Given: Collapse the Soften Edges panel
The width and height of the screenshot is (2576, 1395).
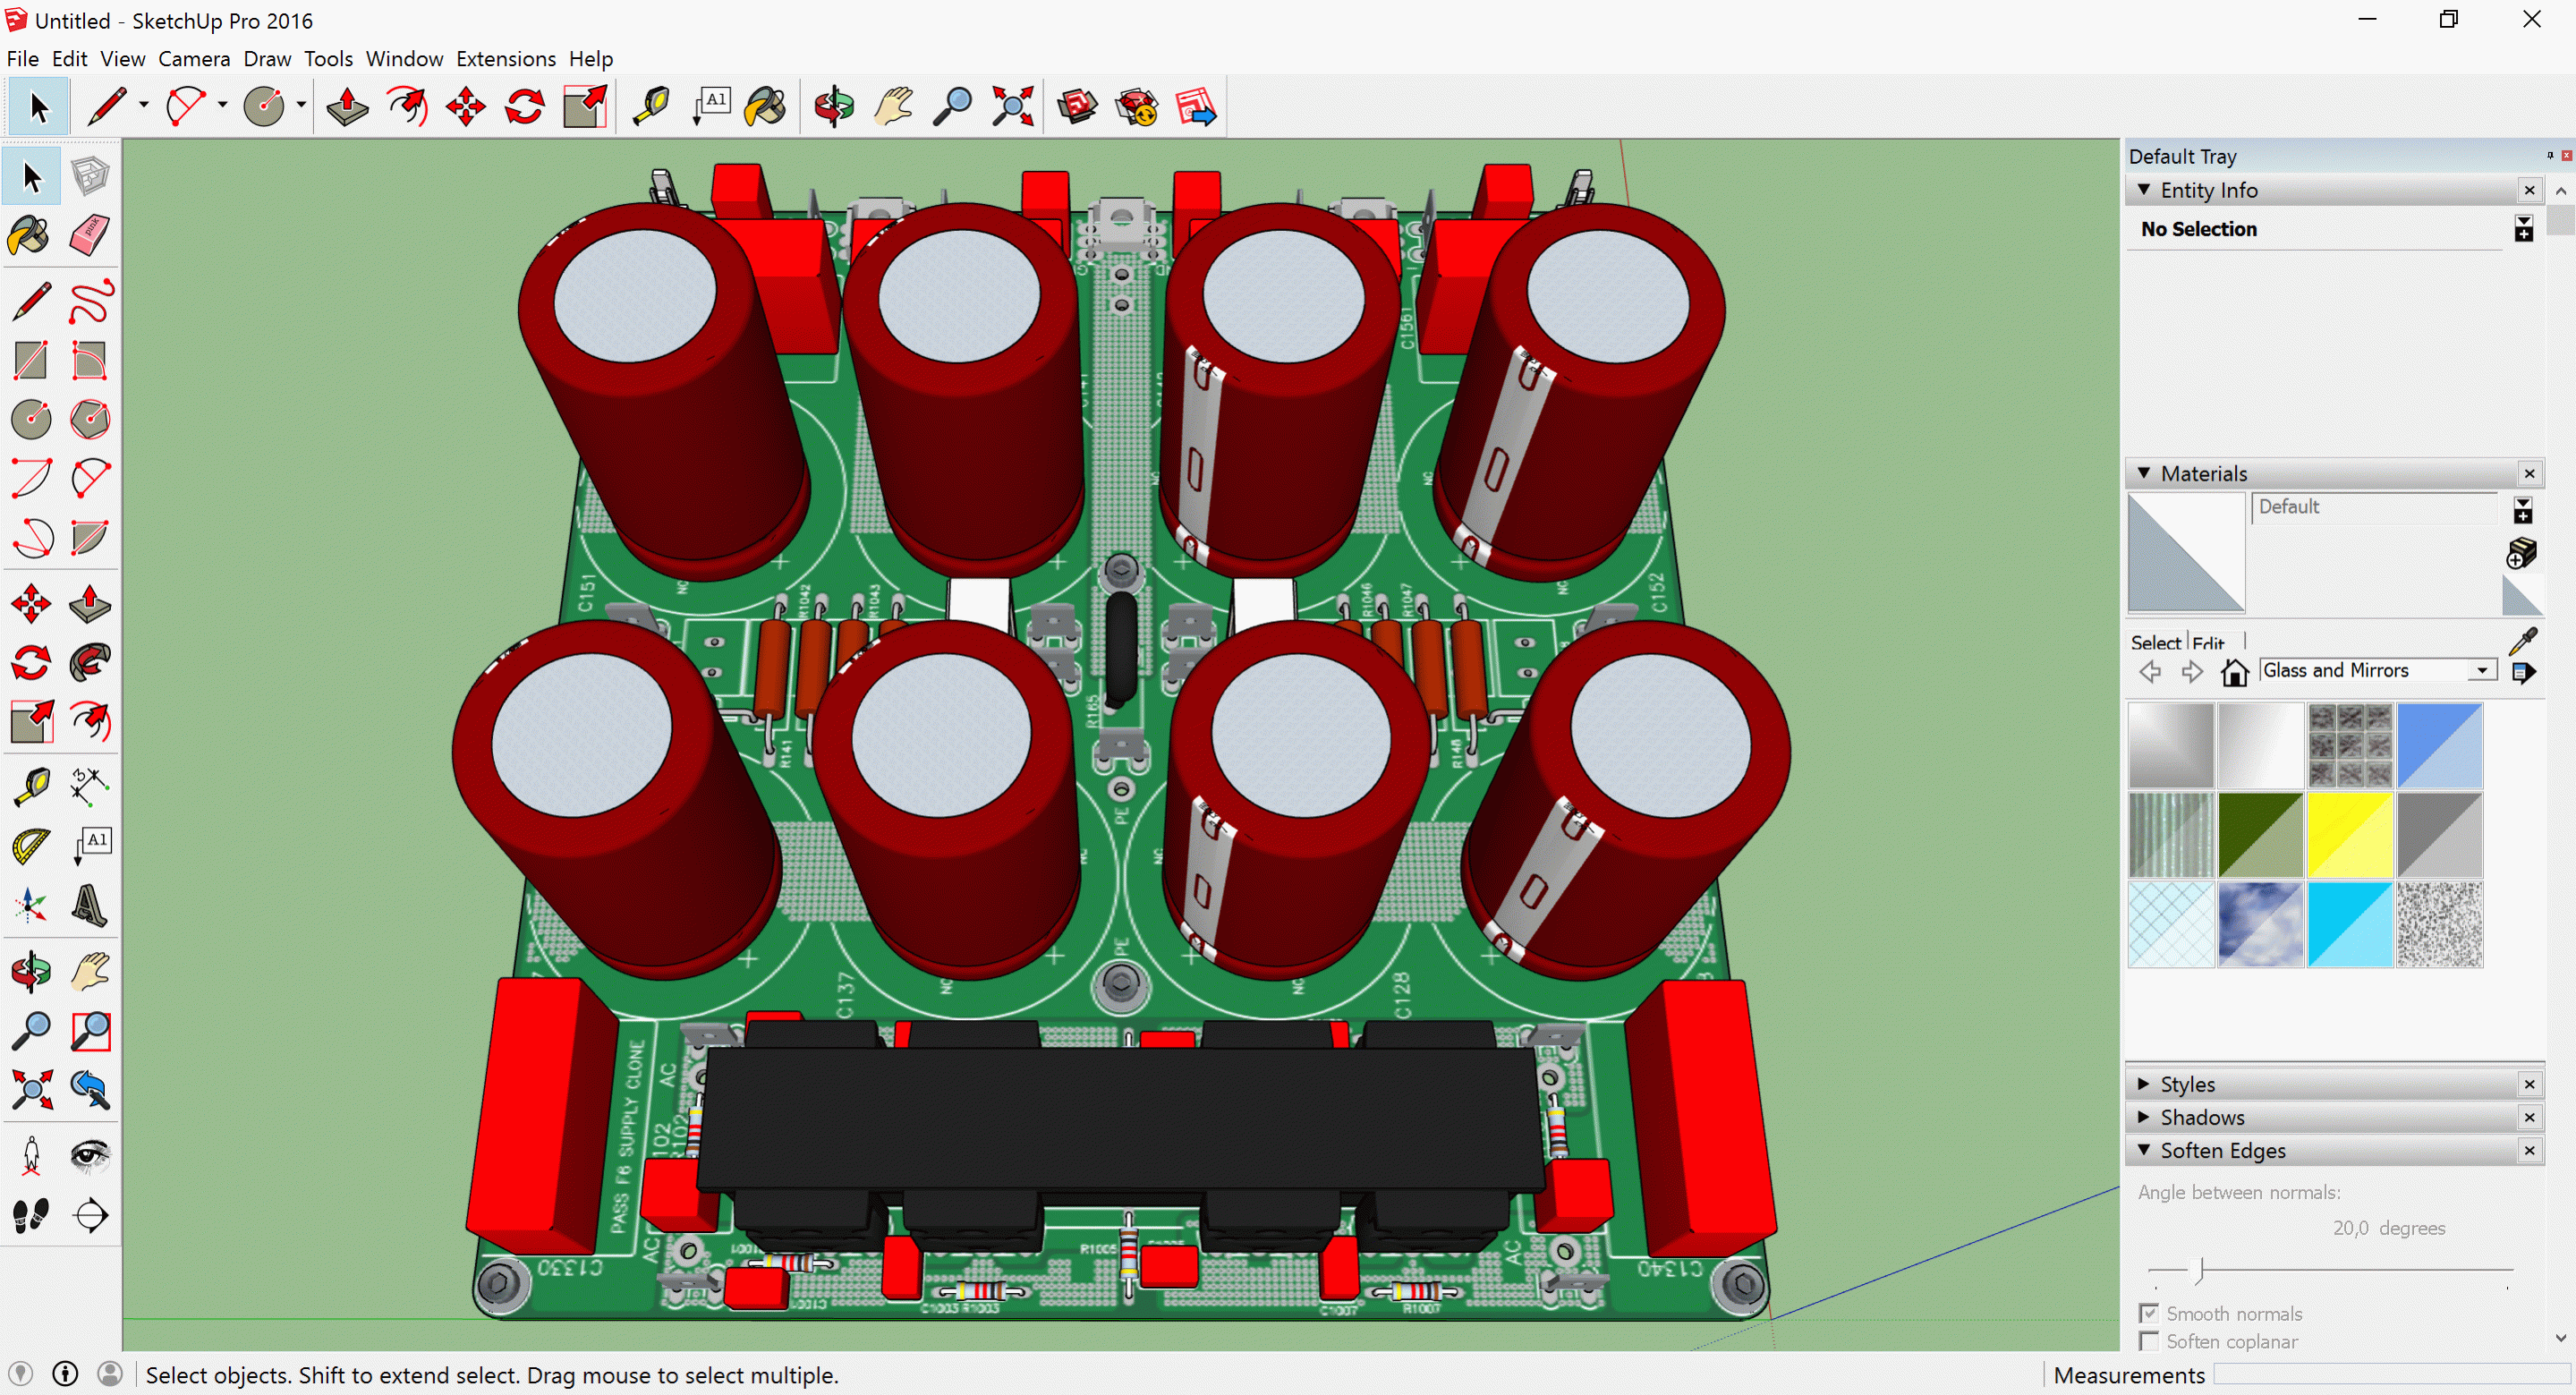Looking at the screenshot, I should 2143,1150.
